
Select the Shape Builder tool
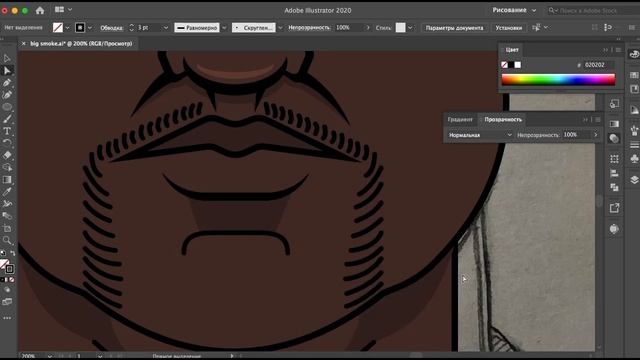click(7, 167)
